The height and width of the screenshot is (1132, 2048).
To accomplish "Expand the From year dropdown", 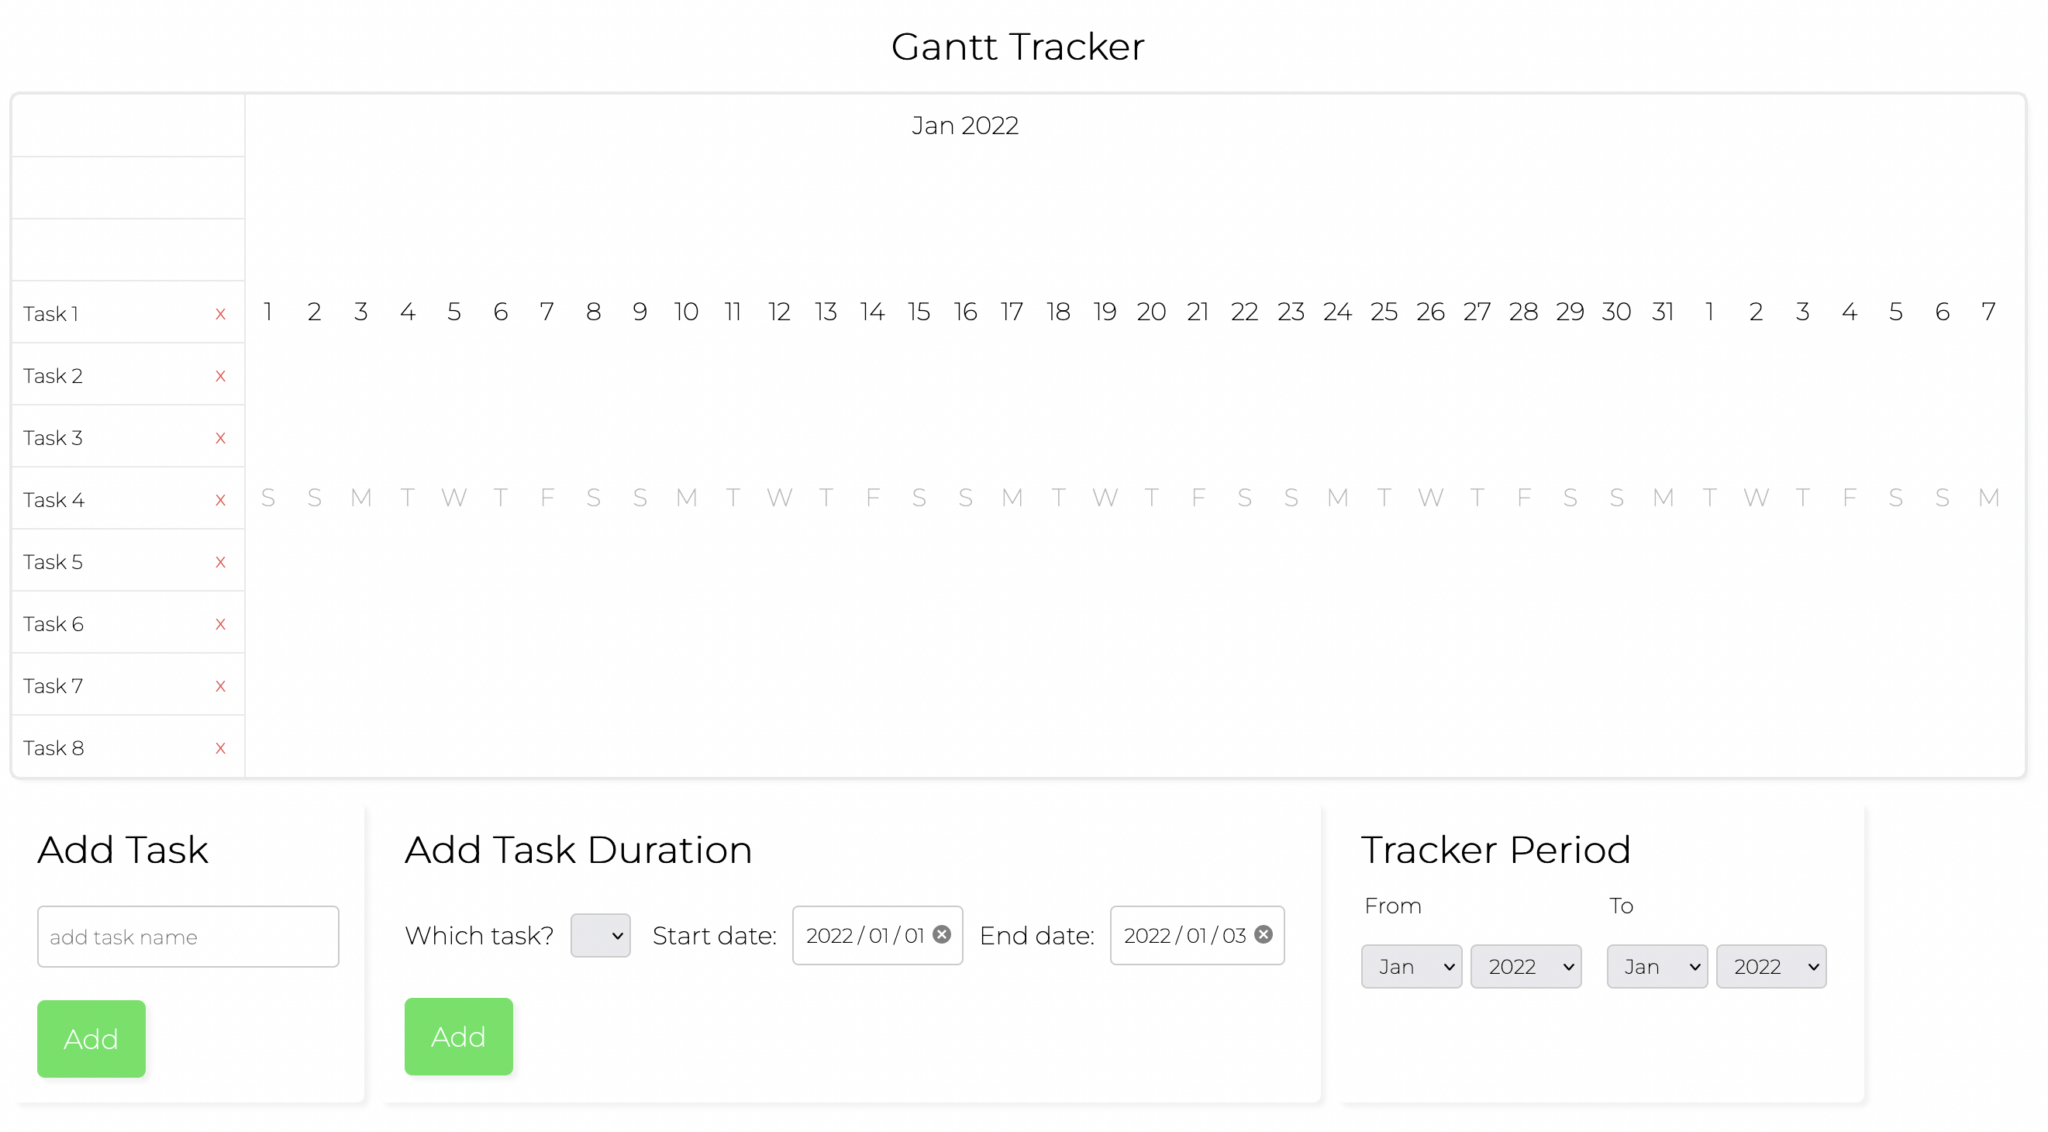I will point(1526,967).
